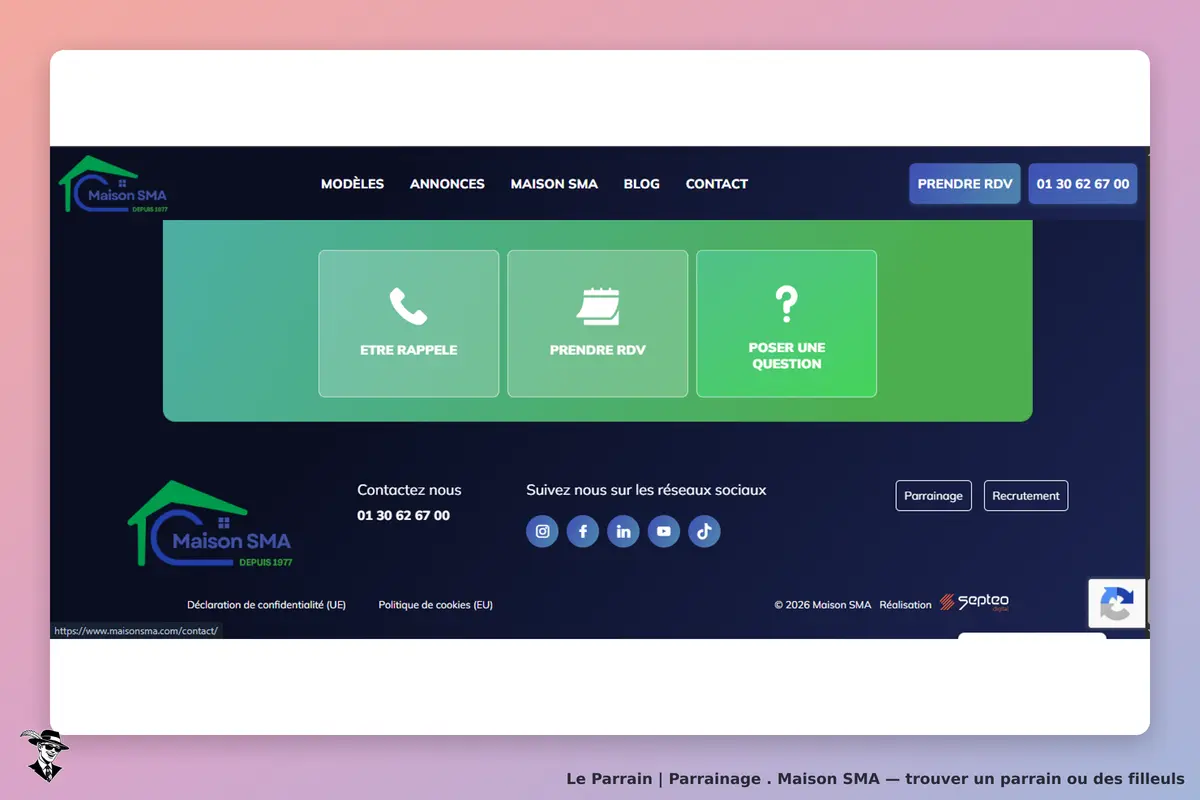Open the YouTube social icon
Viewport: 1200px width, 800px height.
pos(664,531)
